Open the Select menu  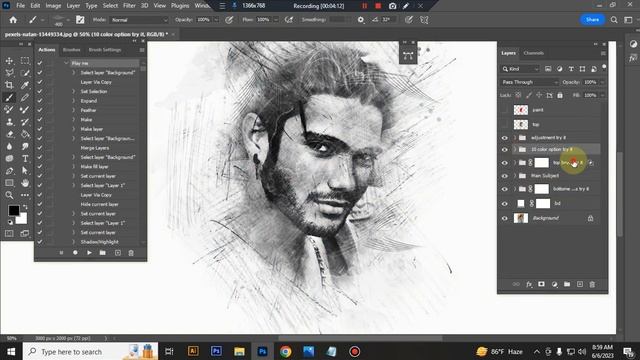click(110, 6)
